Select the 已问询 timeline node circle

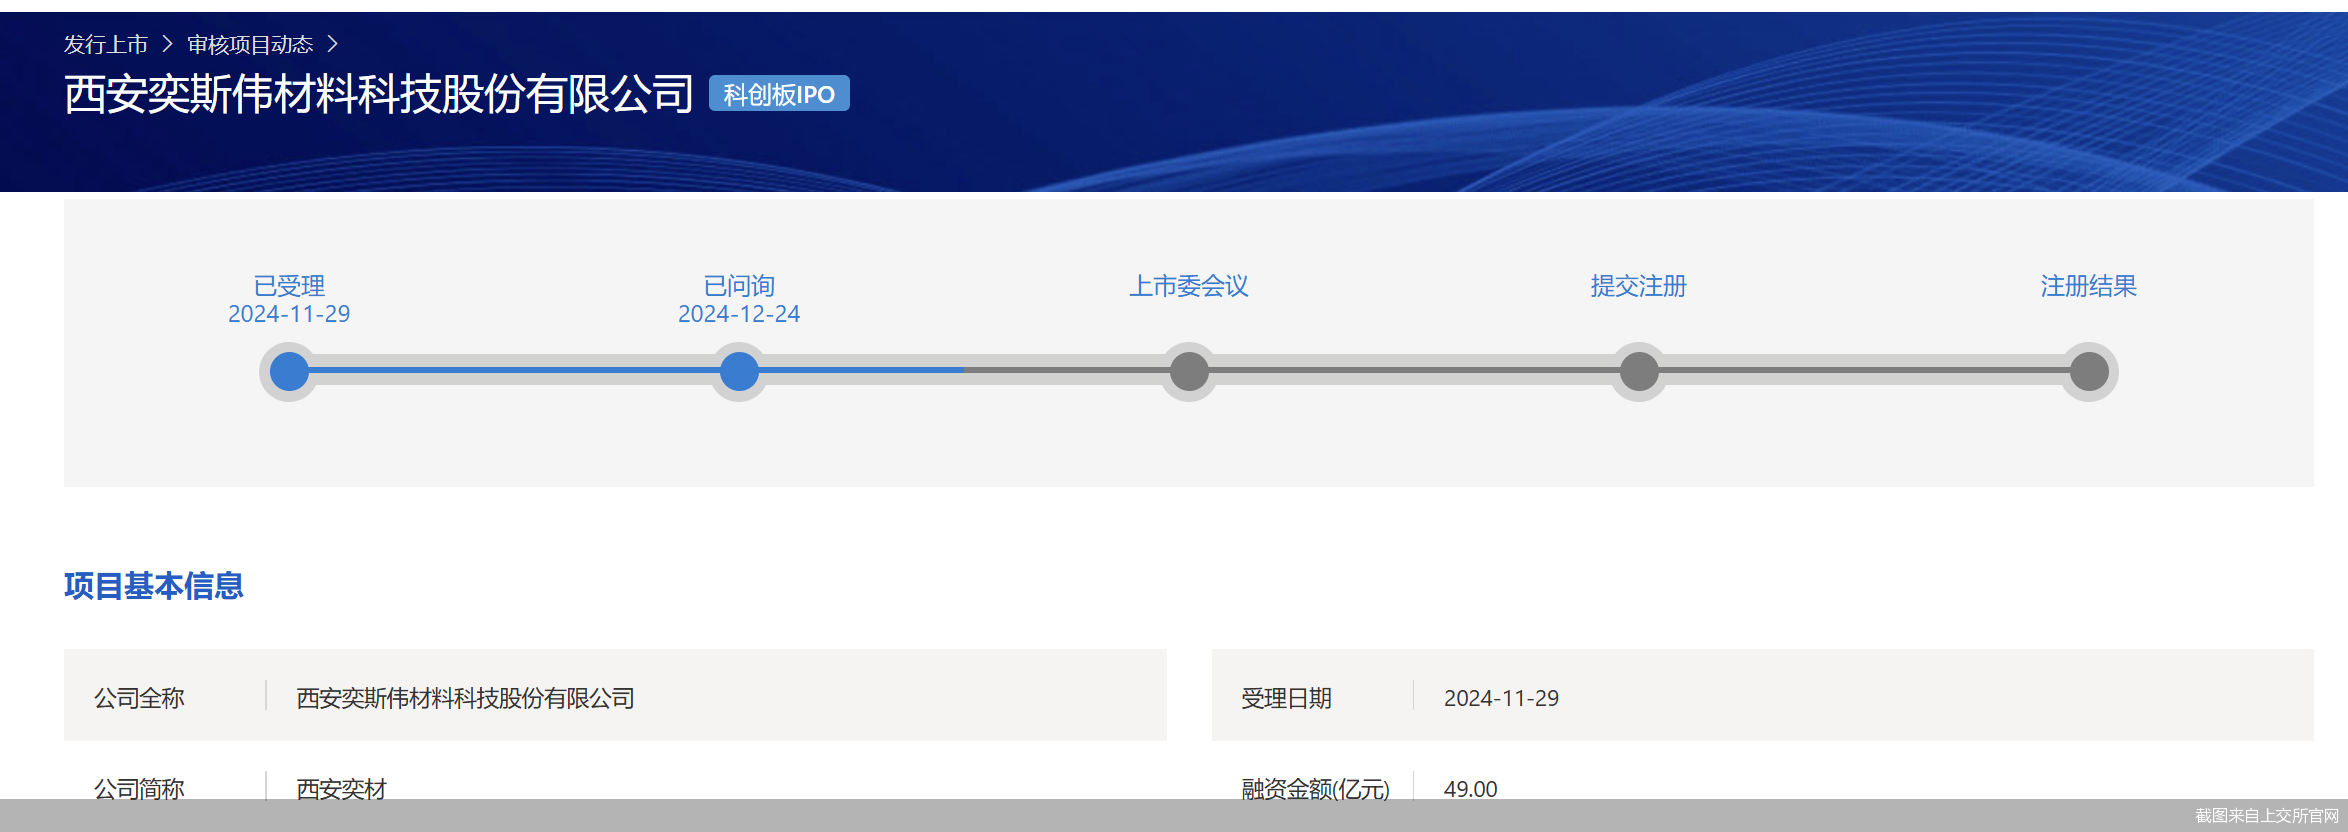[739, 372]
